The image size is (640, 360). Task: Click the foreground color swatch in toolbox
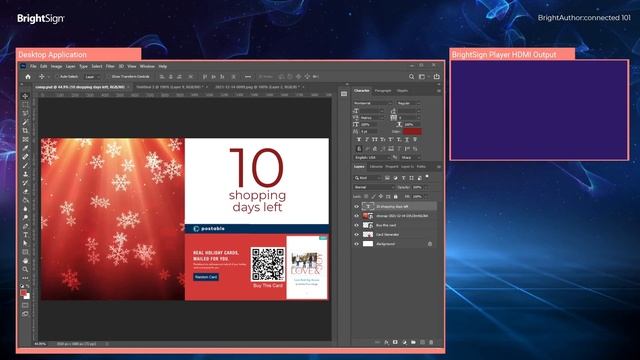click(24, 293)
